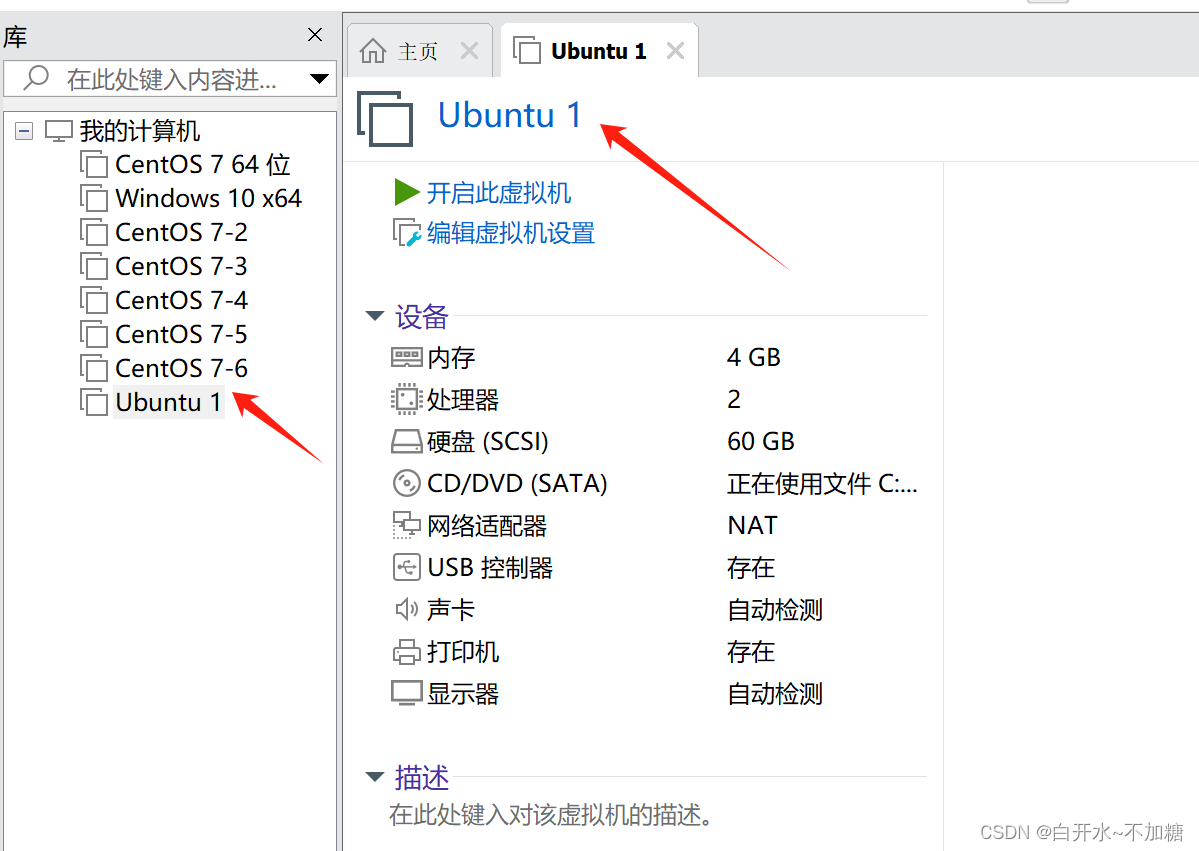Select CentOS 7-2 in library
Image resolution: width=1199 pixels, height=851 pixels.
(x=181, y=232)
